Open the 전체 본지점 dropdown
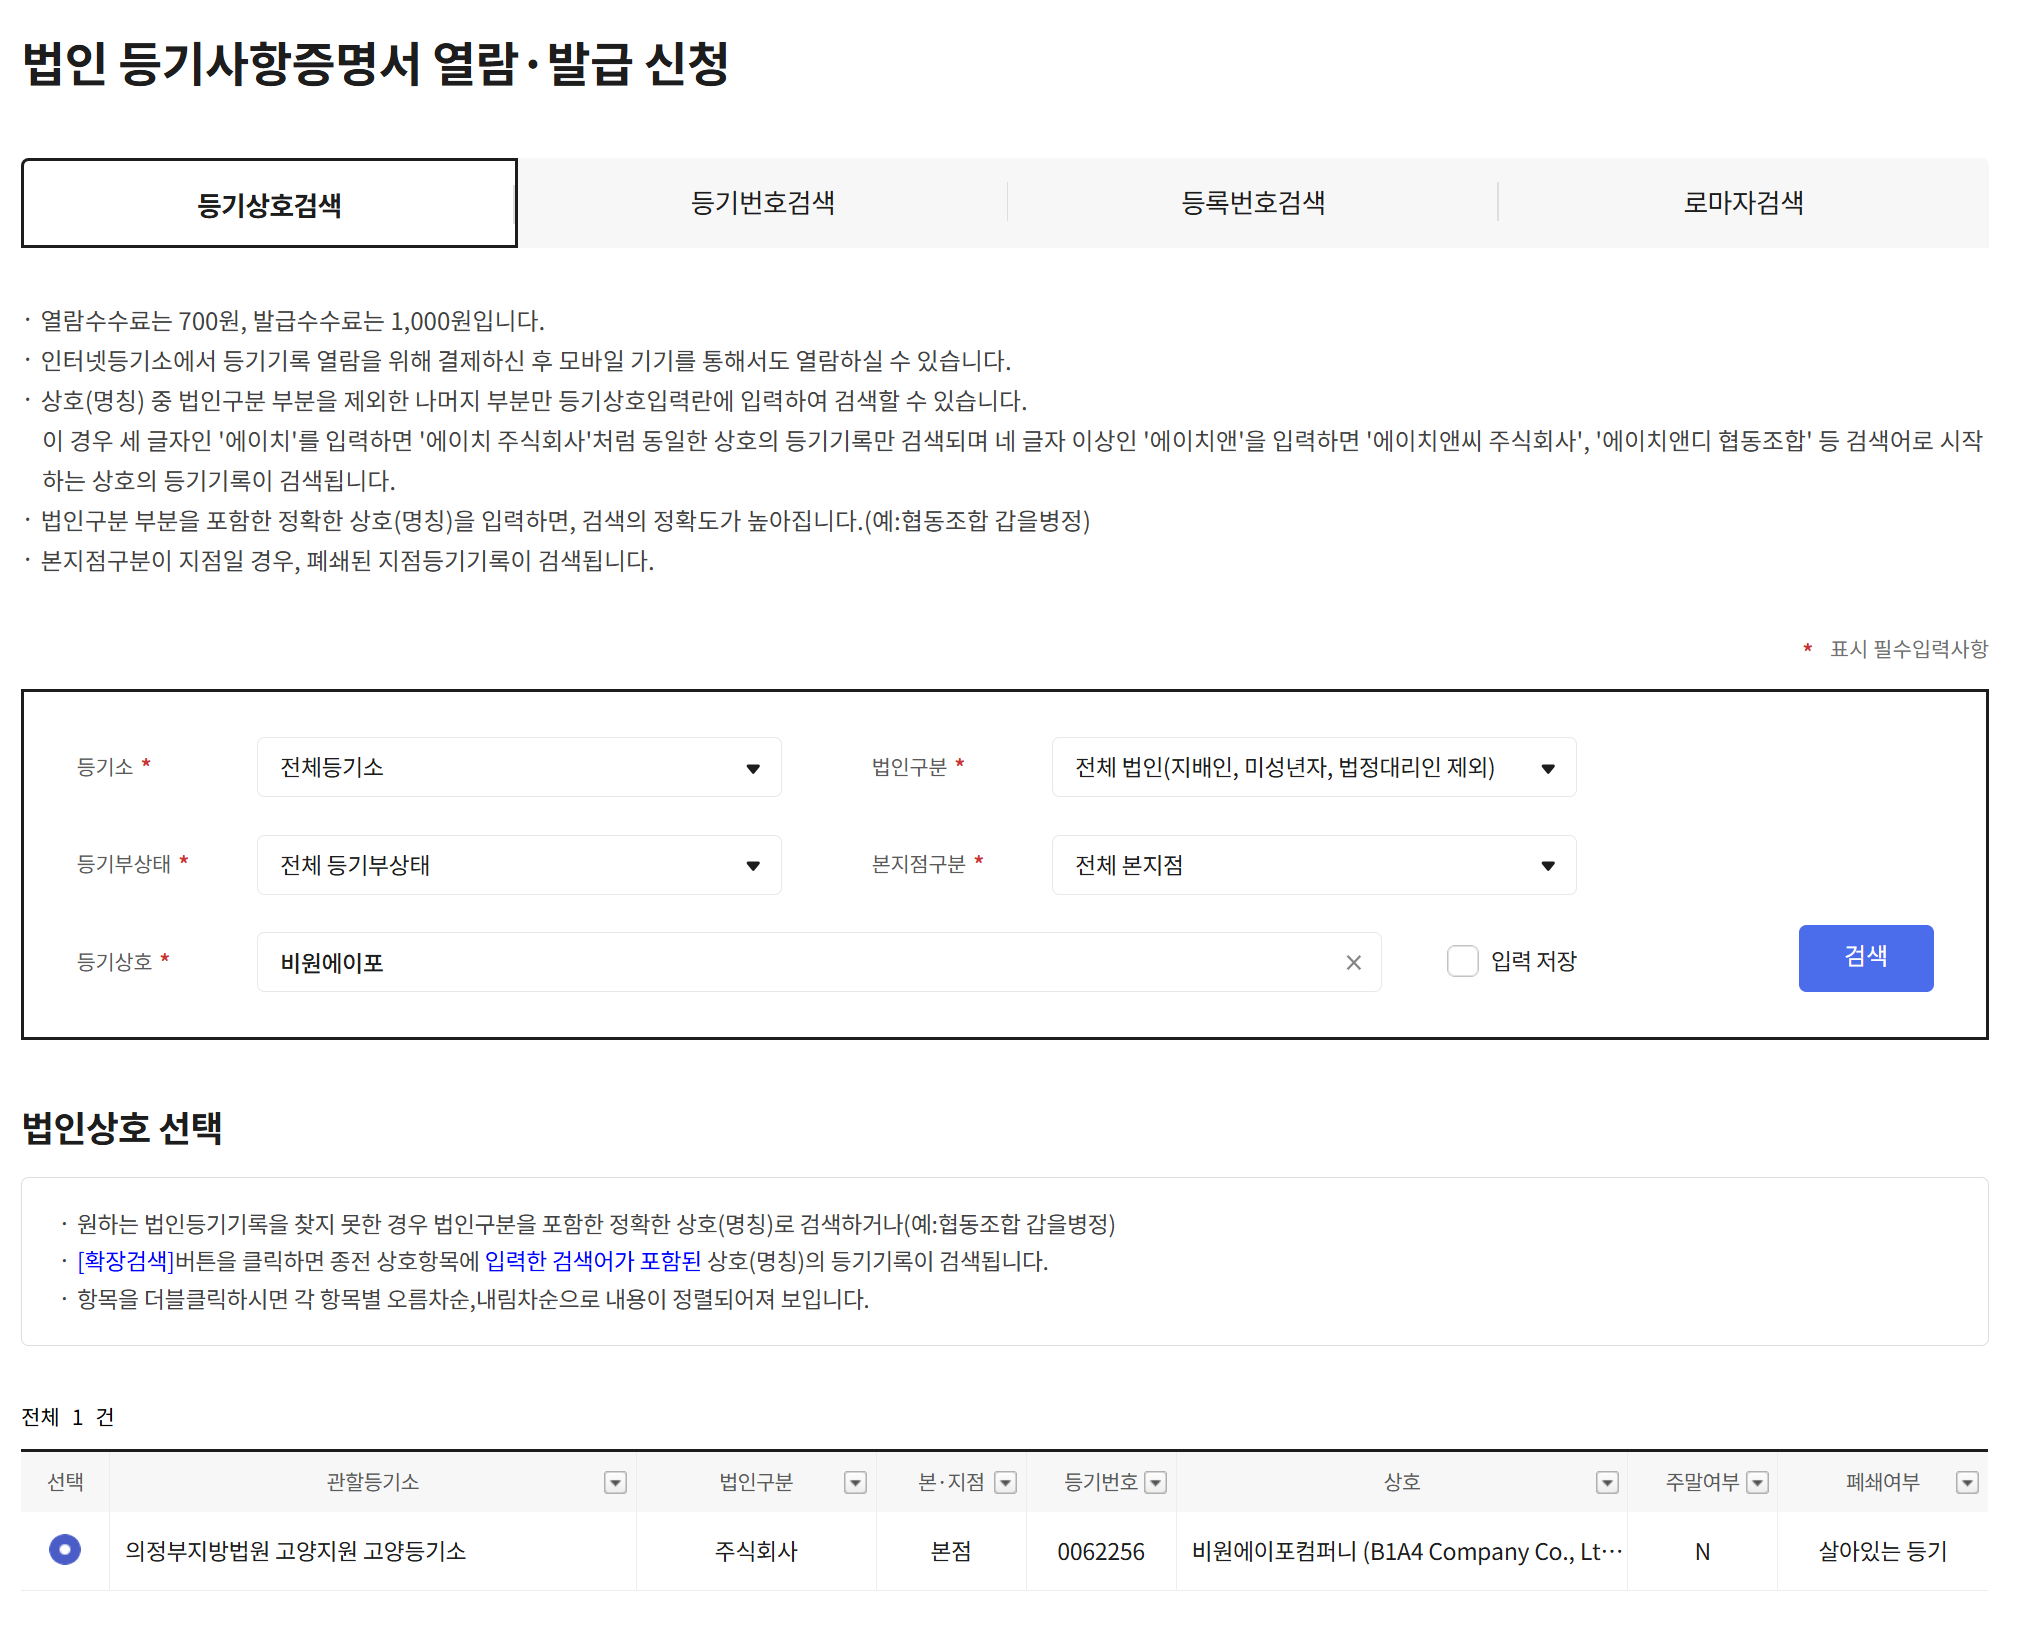 [x=1313, y=865]
